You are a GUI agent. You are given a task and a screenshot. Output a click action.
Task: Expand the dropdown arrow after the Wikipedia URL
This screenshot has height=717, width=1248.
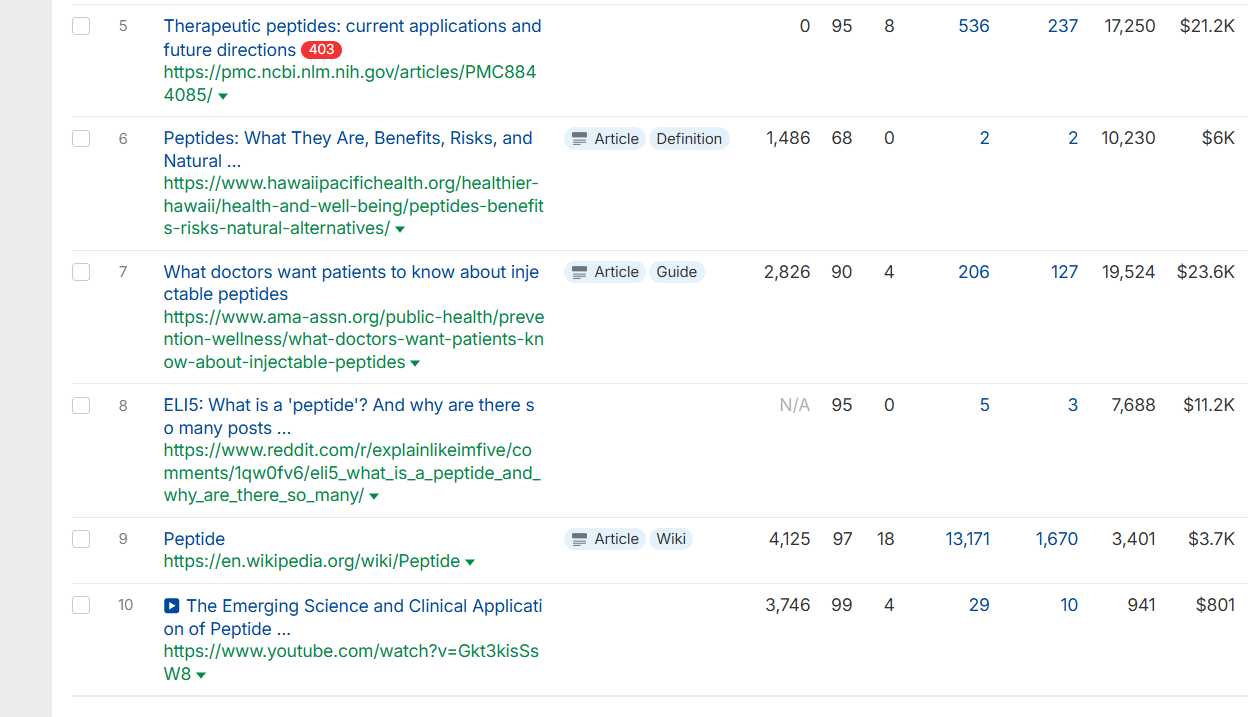pyautogui.click(x=470, y=562)
